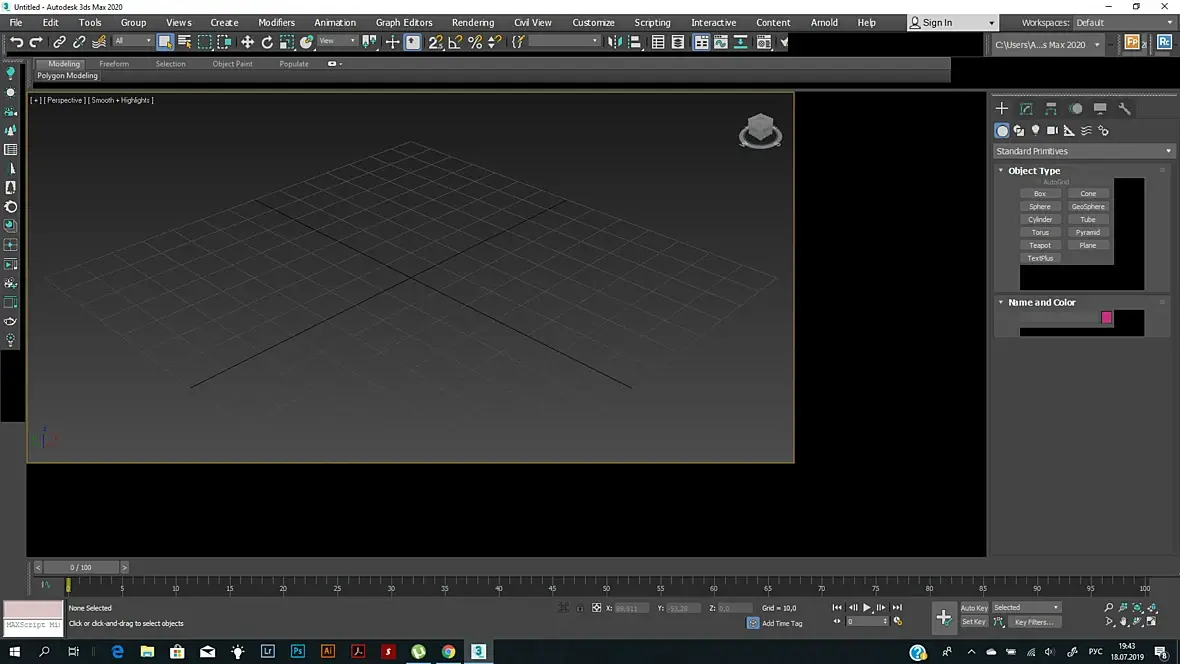Toggle Auto Key animation mode
Image resolution: width=1180 pixels, height=664 pixels.
pos(974,608)
